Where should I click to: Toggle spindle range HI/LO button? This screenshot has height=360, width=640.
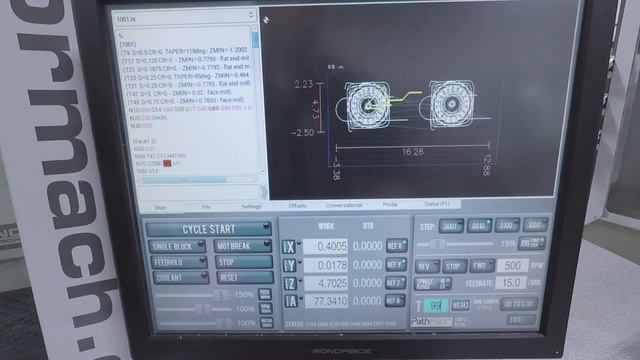[433, 284]
